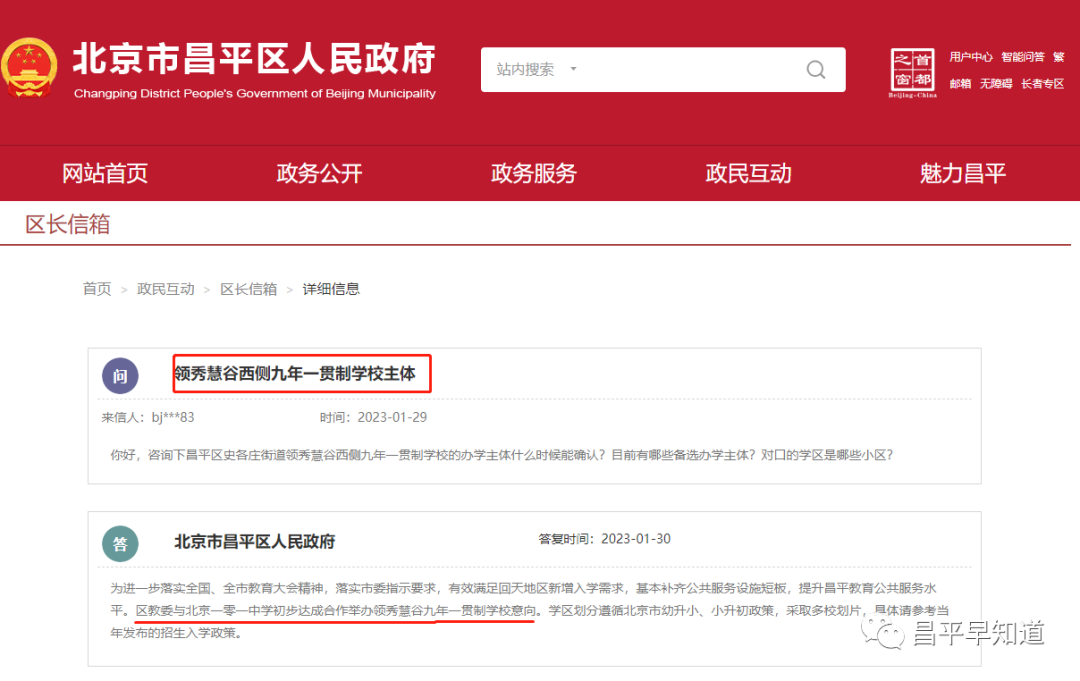Open the 邮箱 link
Viewport: 1080px width, 681px height.
(960, 83)
